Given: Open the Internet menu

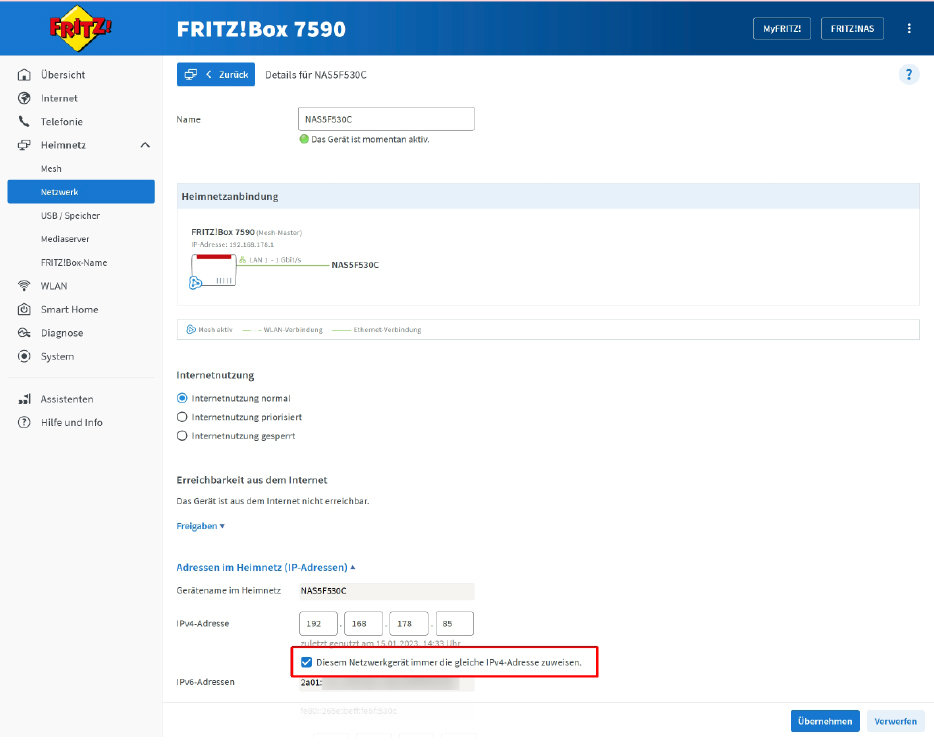Looking at the screenshot, I should (x=59, y=98).
